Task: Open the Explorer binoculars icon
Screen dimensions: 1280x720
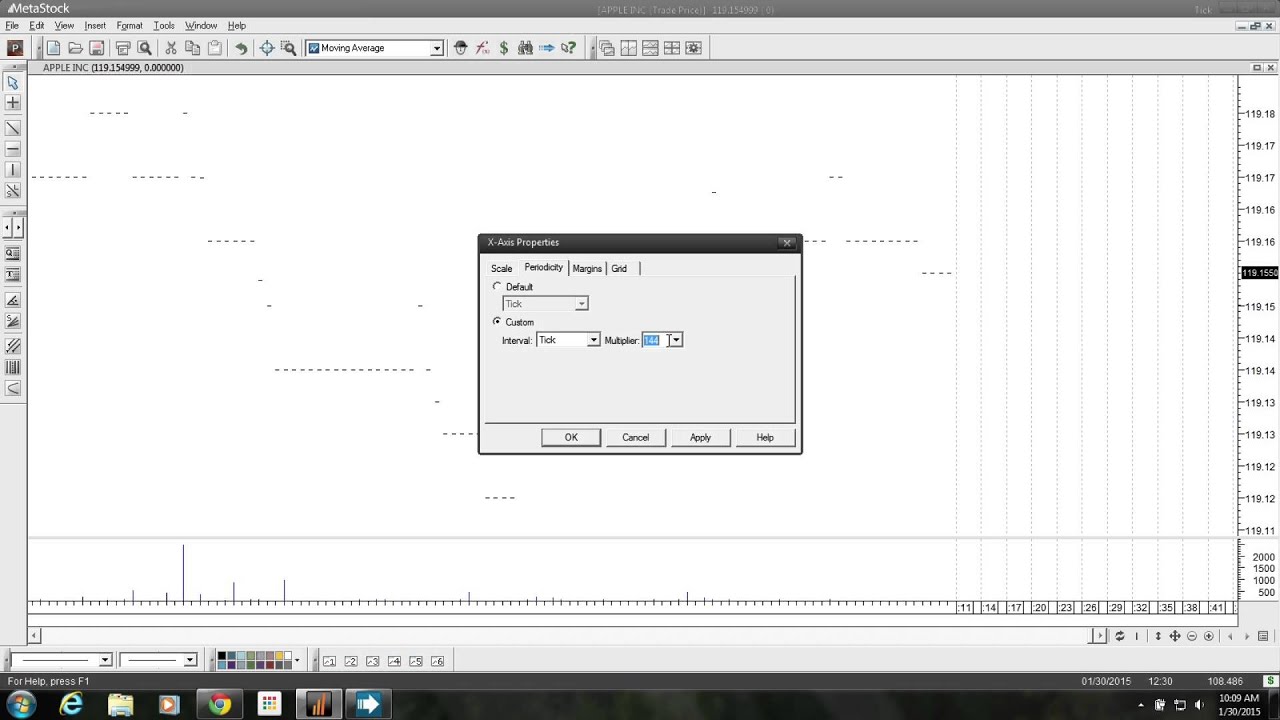Action: pos(525,48)
